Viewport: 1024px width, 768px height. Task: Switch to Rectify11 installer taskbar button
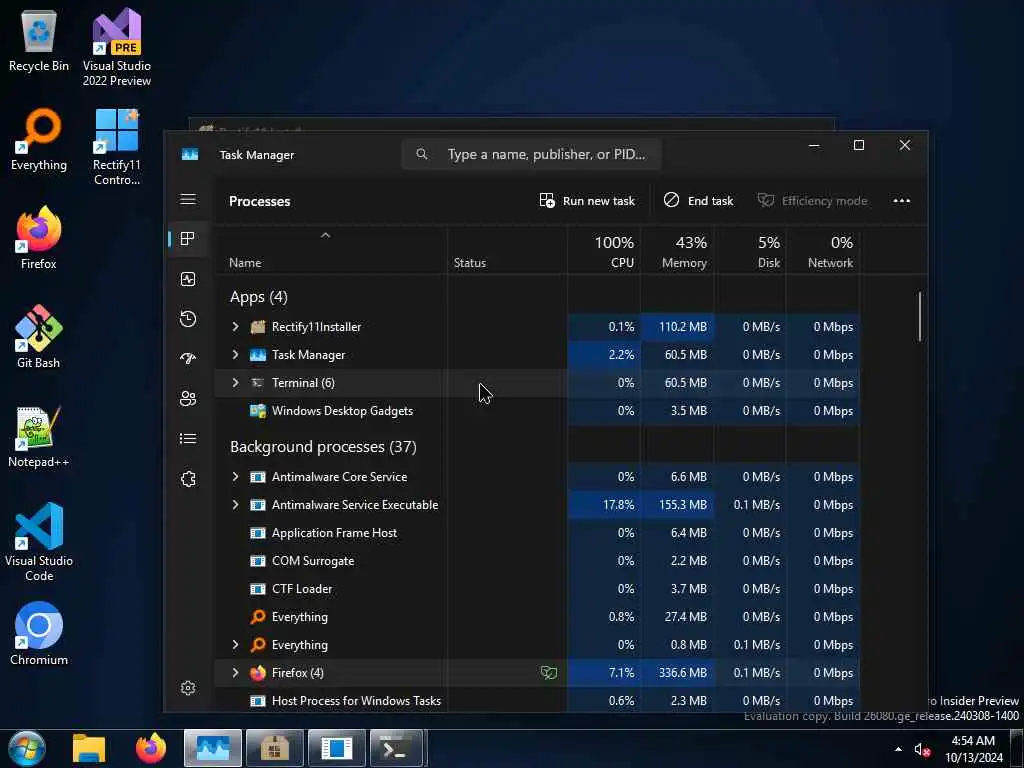[275, 748]
